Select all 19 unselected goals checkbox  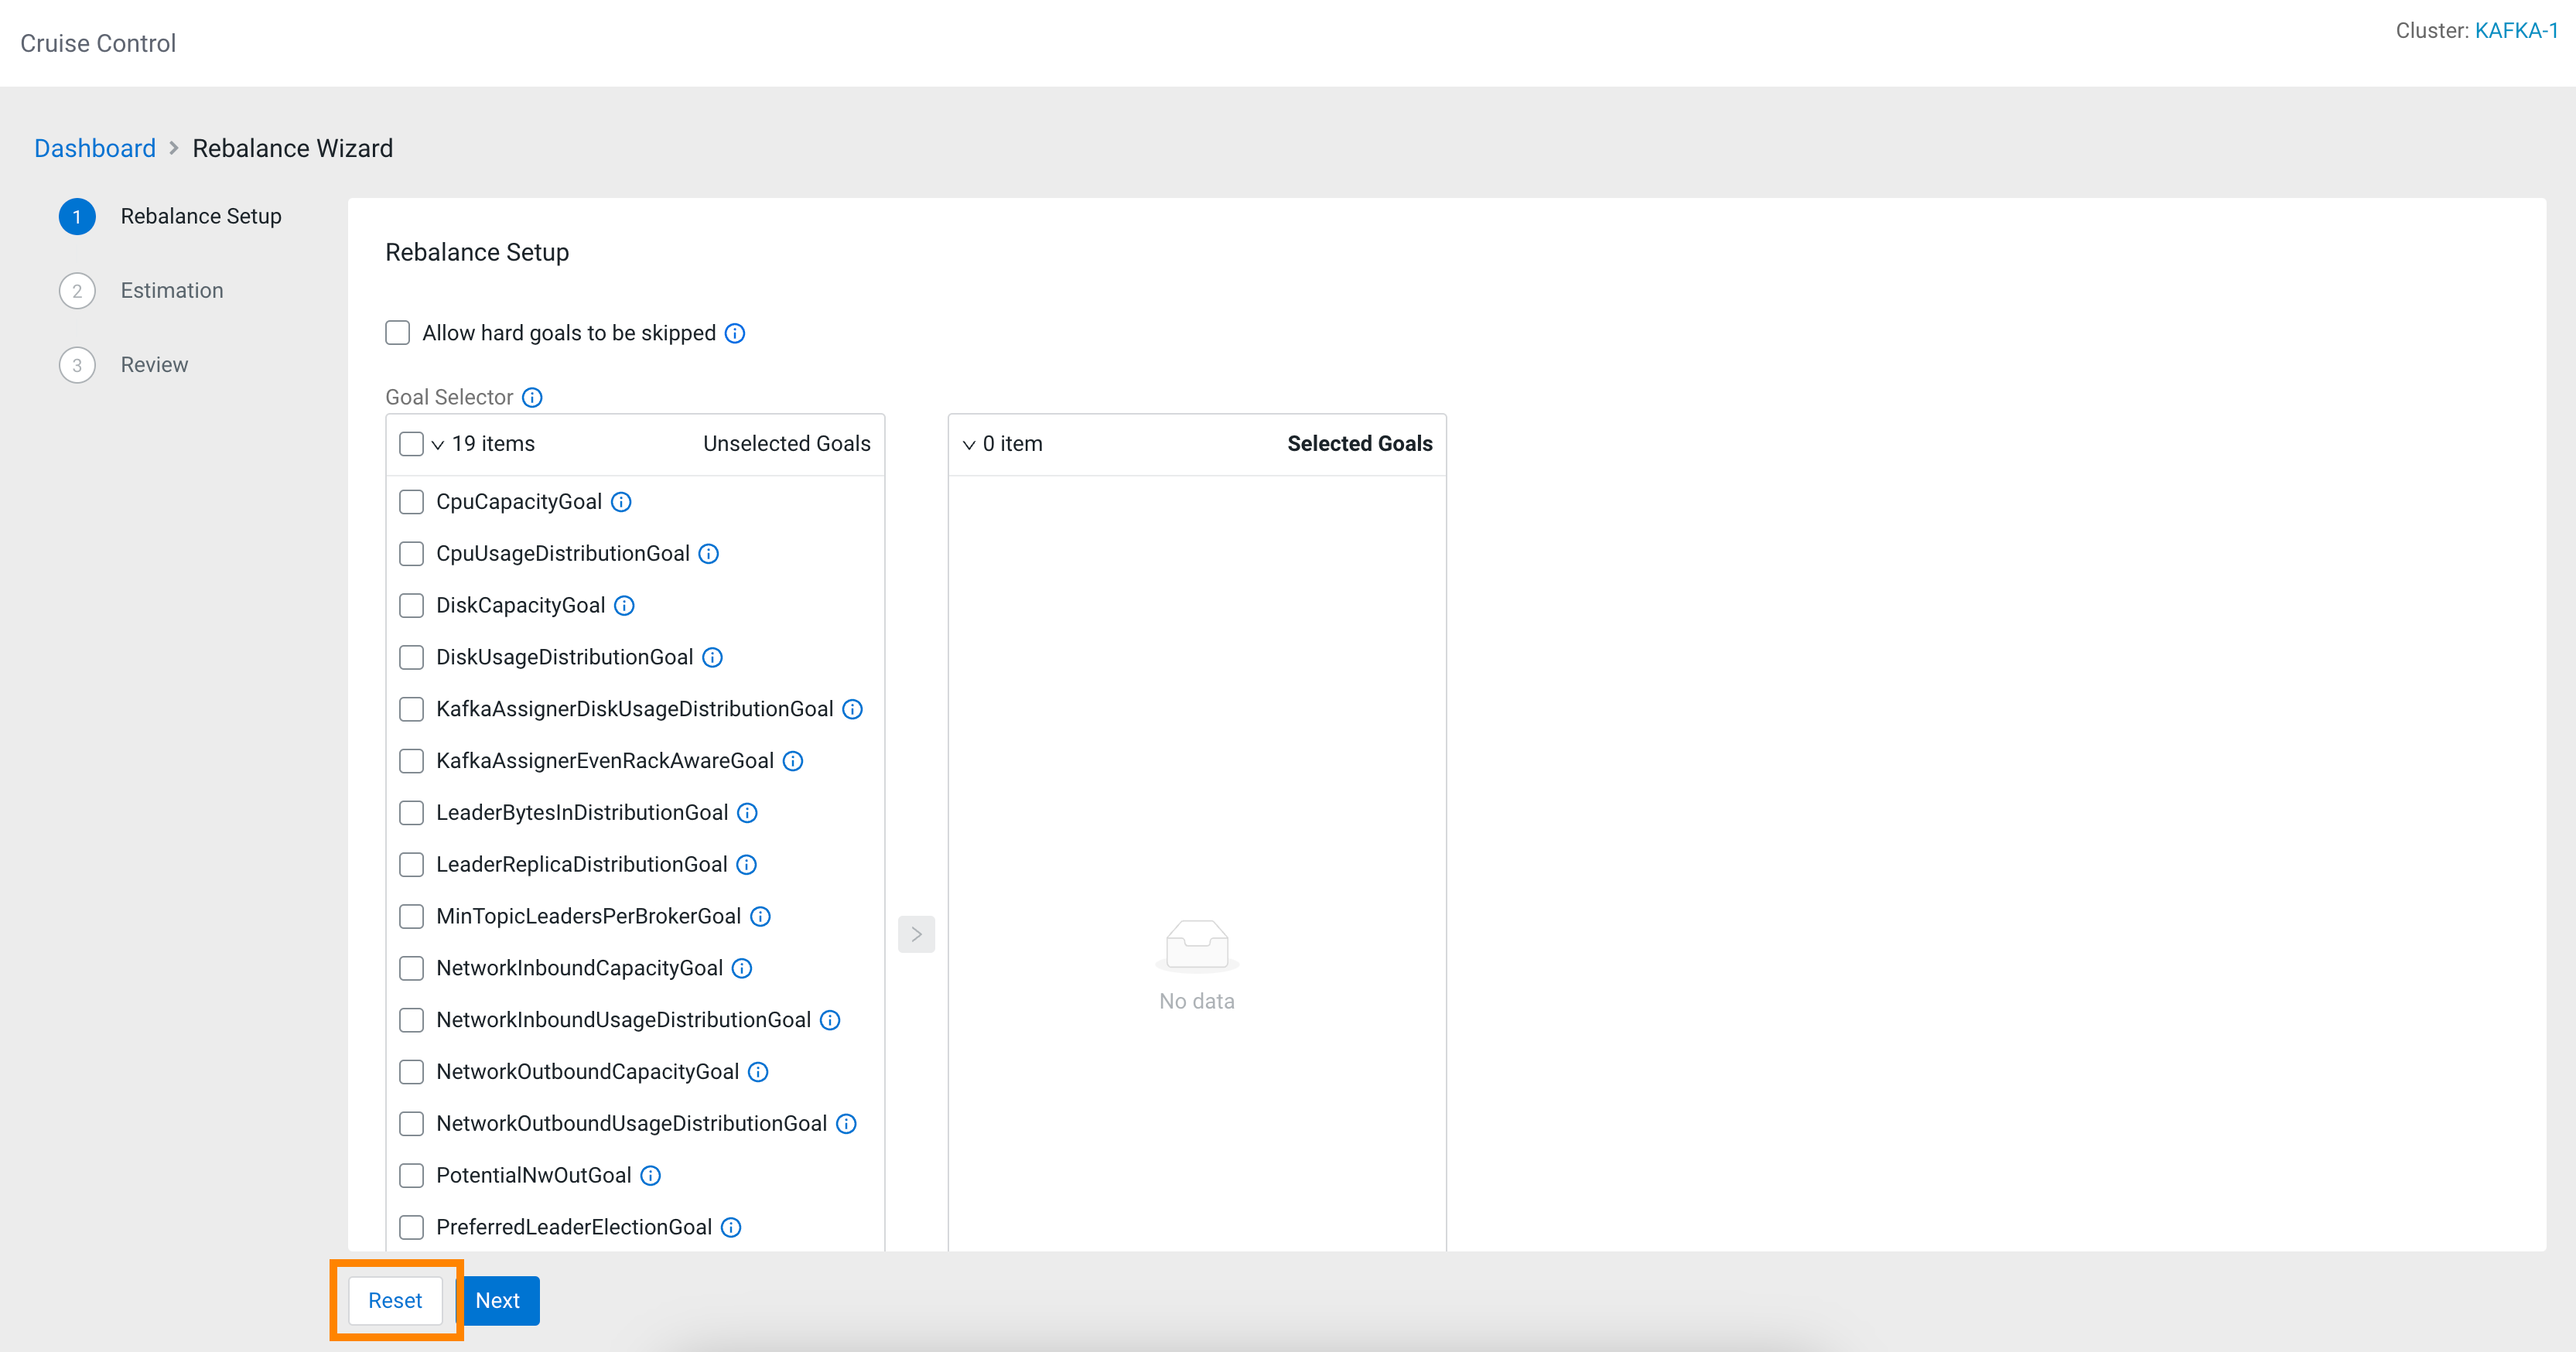411,444
